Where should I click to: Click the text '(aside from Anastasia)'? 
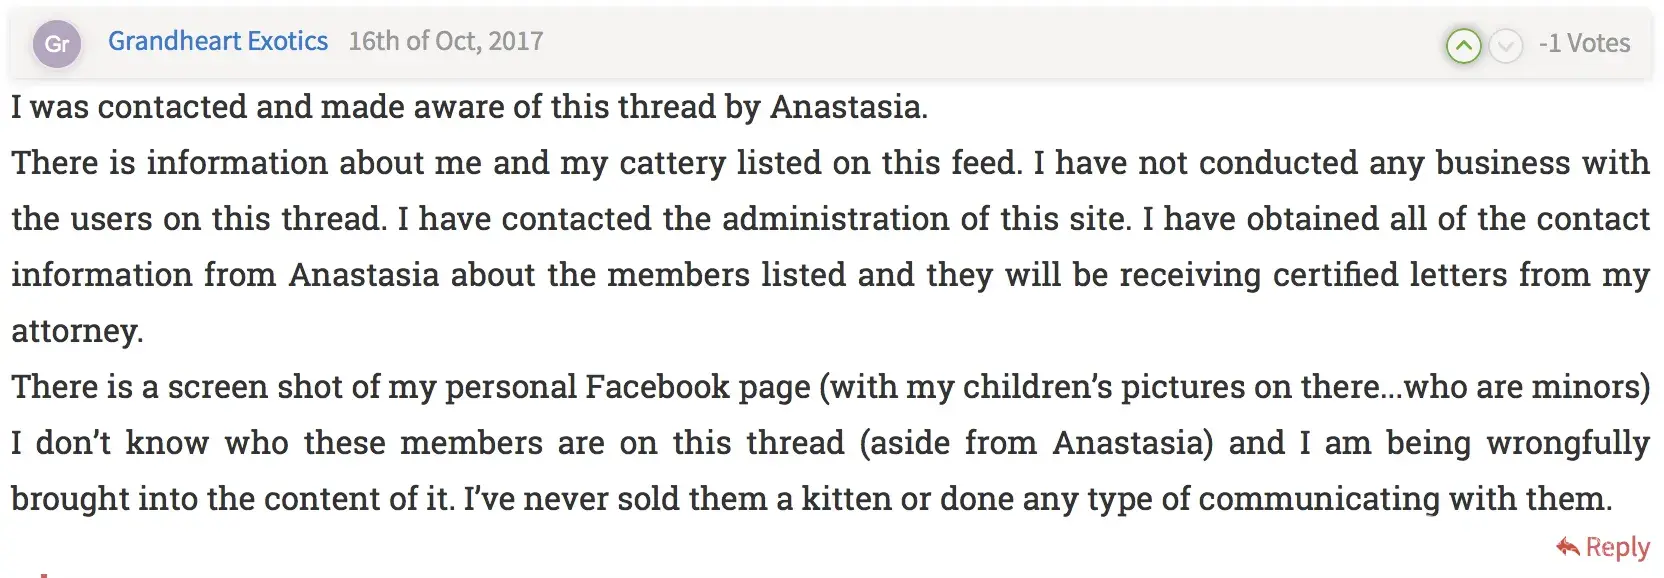(x=1036, y=443)
